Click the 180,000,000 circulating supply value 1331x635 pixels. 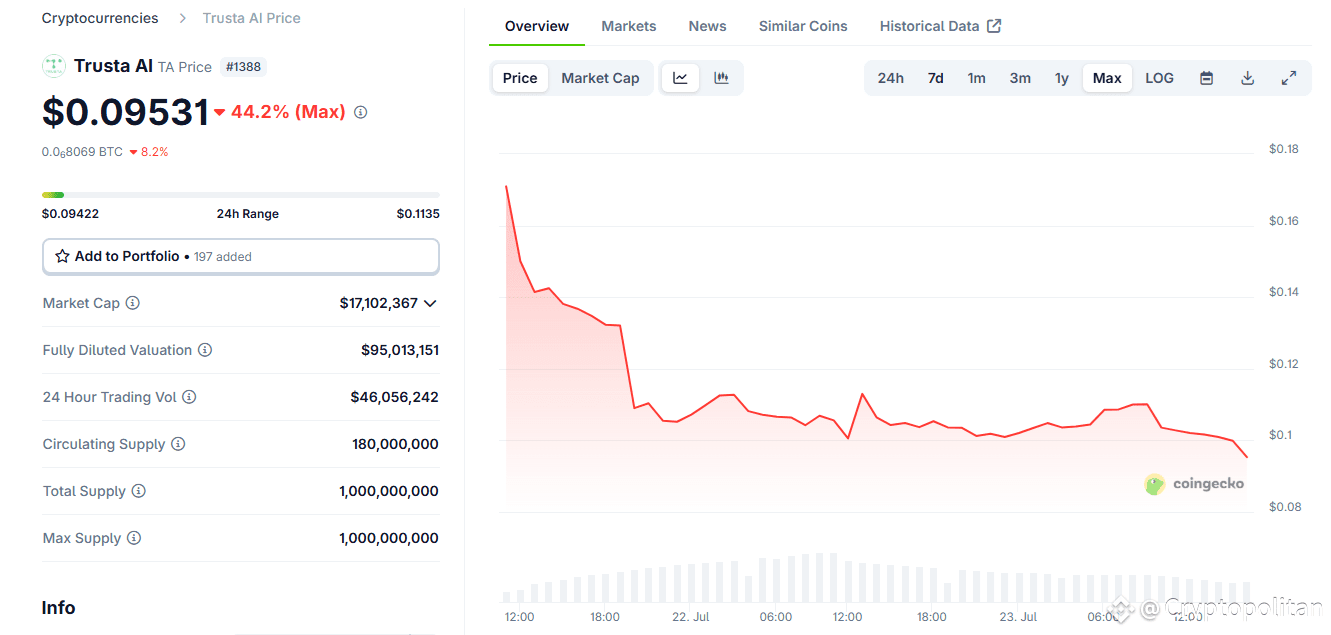(x=395, y=444)
